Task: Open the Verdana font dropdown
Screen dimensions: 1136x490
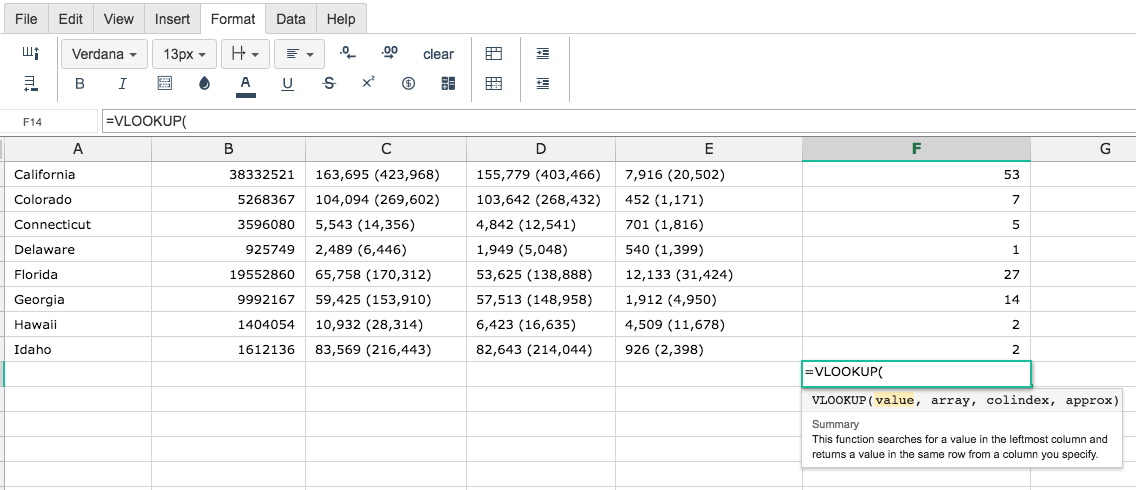Action: pyautogui.click(x=105, y=54)
